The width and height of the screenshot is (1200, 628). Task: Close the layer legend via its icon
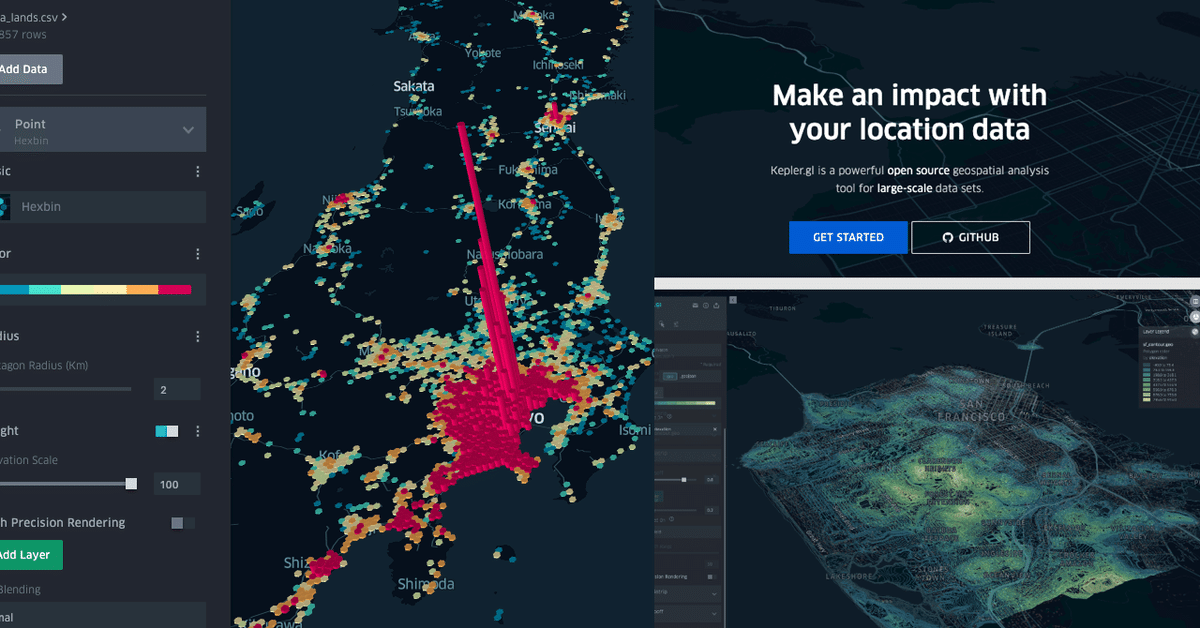pyautogui.click(x=1195, y=332)
